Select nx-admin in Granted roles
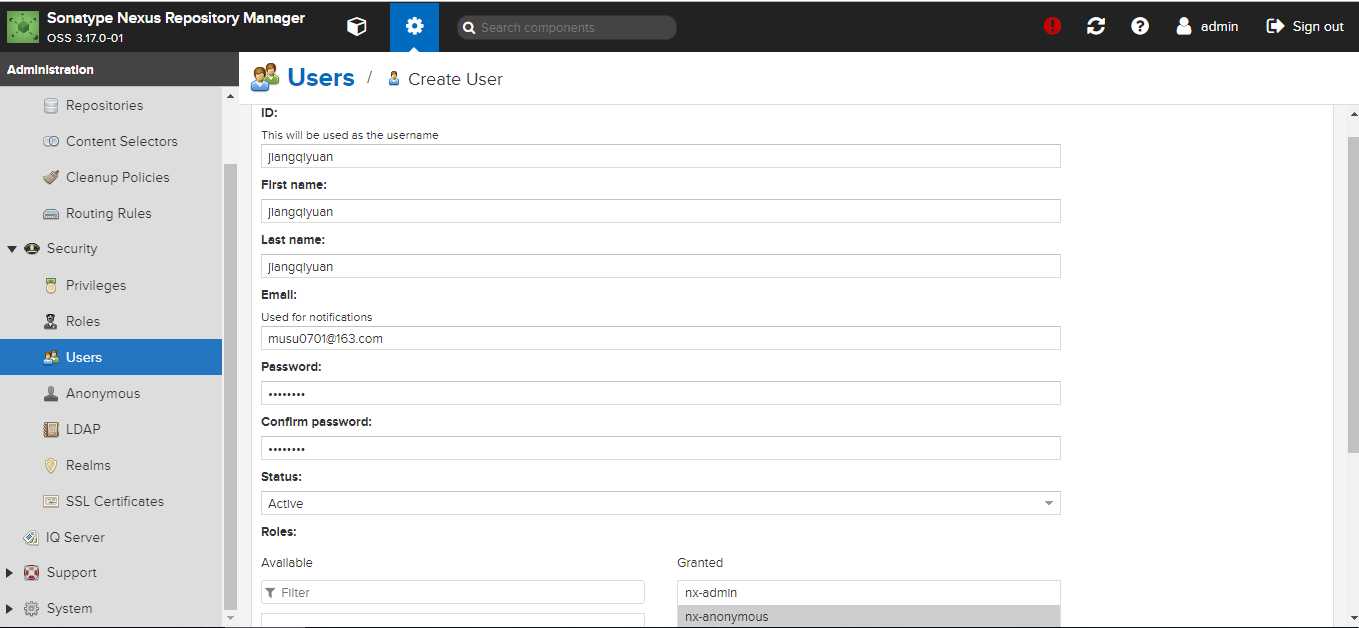The image size is (1359, 628). coord(869,593)
